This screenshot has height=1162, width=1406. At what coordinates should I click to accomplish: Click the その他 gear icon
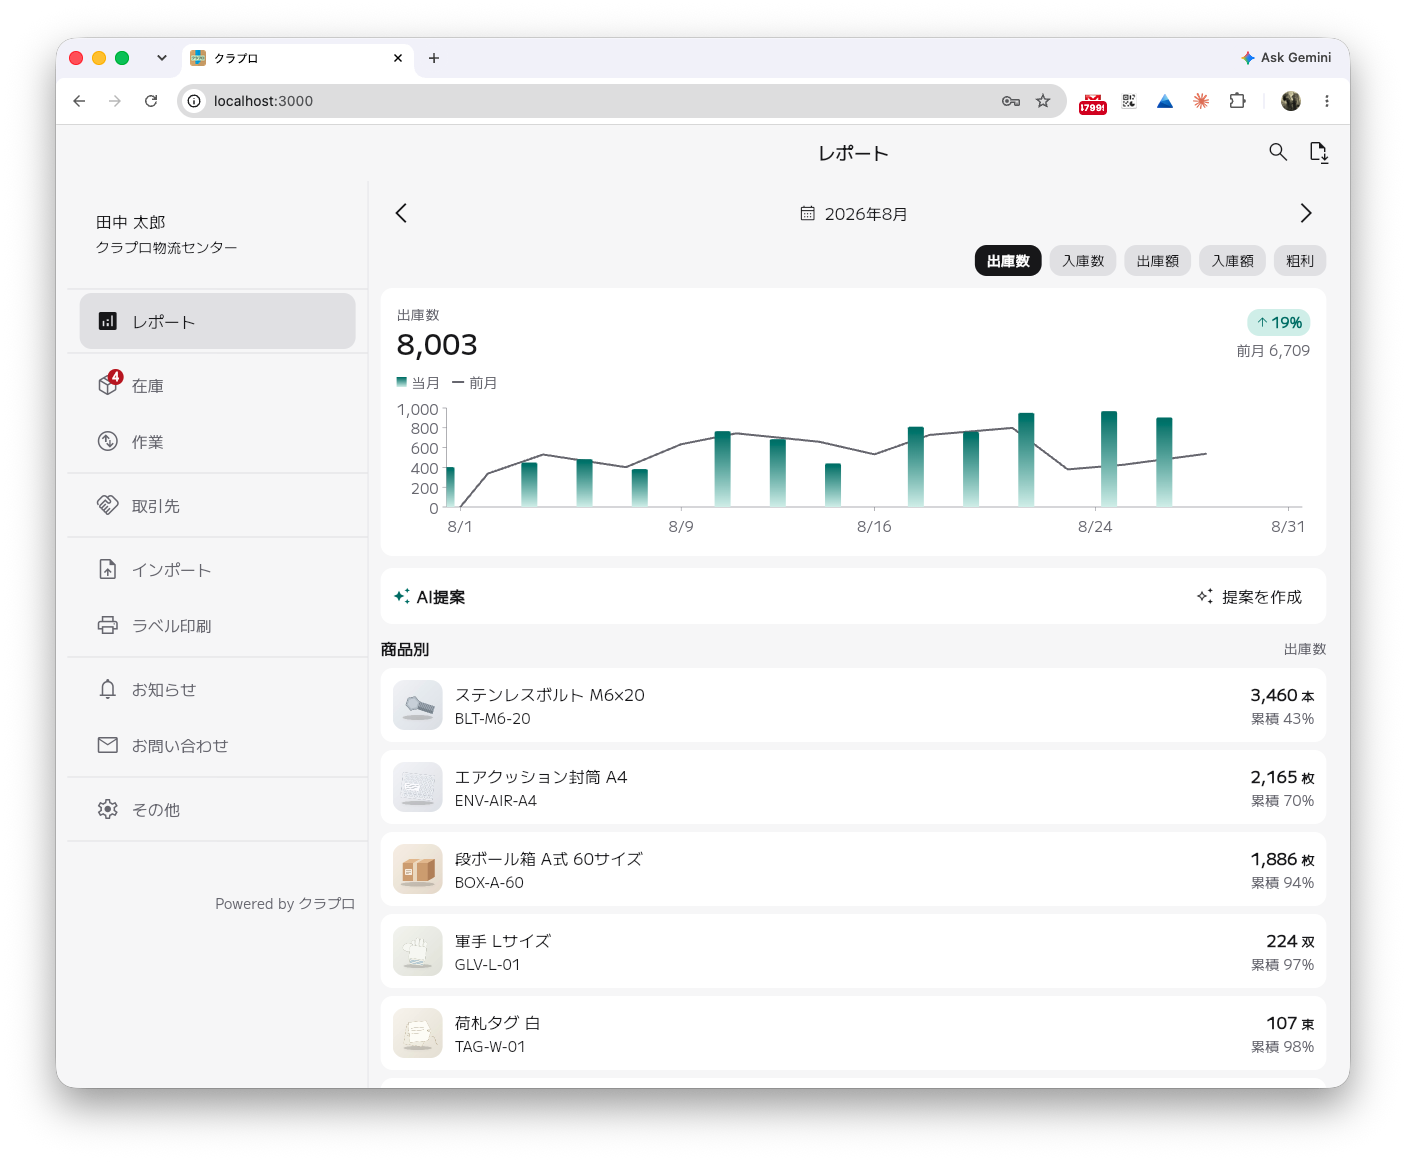pyautogui.click(x=108, y=809)
